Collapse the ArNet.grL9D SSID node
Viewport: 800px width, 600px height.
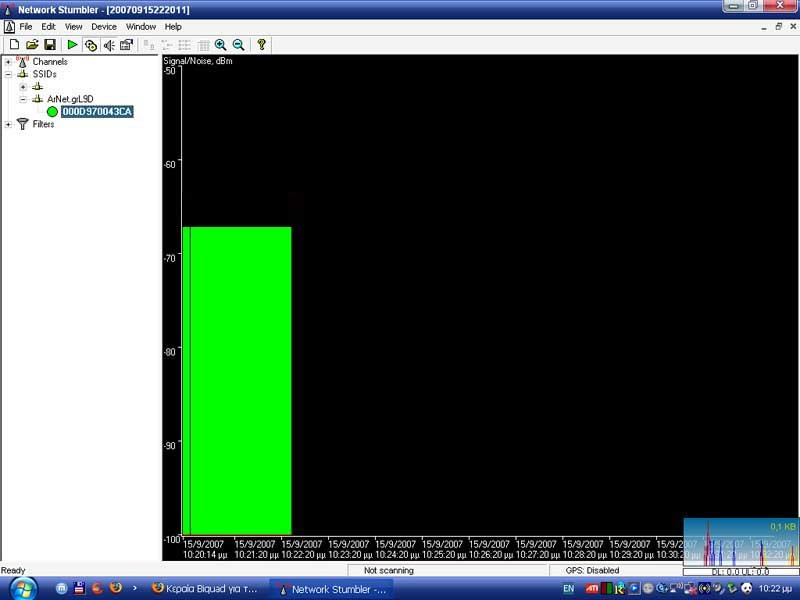[23, 99]
